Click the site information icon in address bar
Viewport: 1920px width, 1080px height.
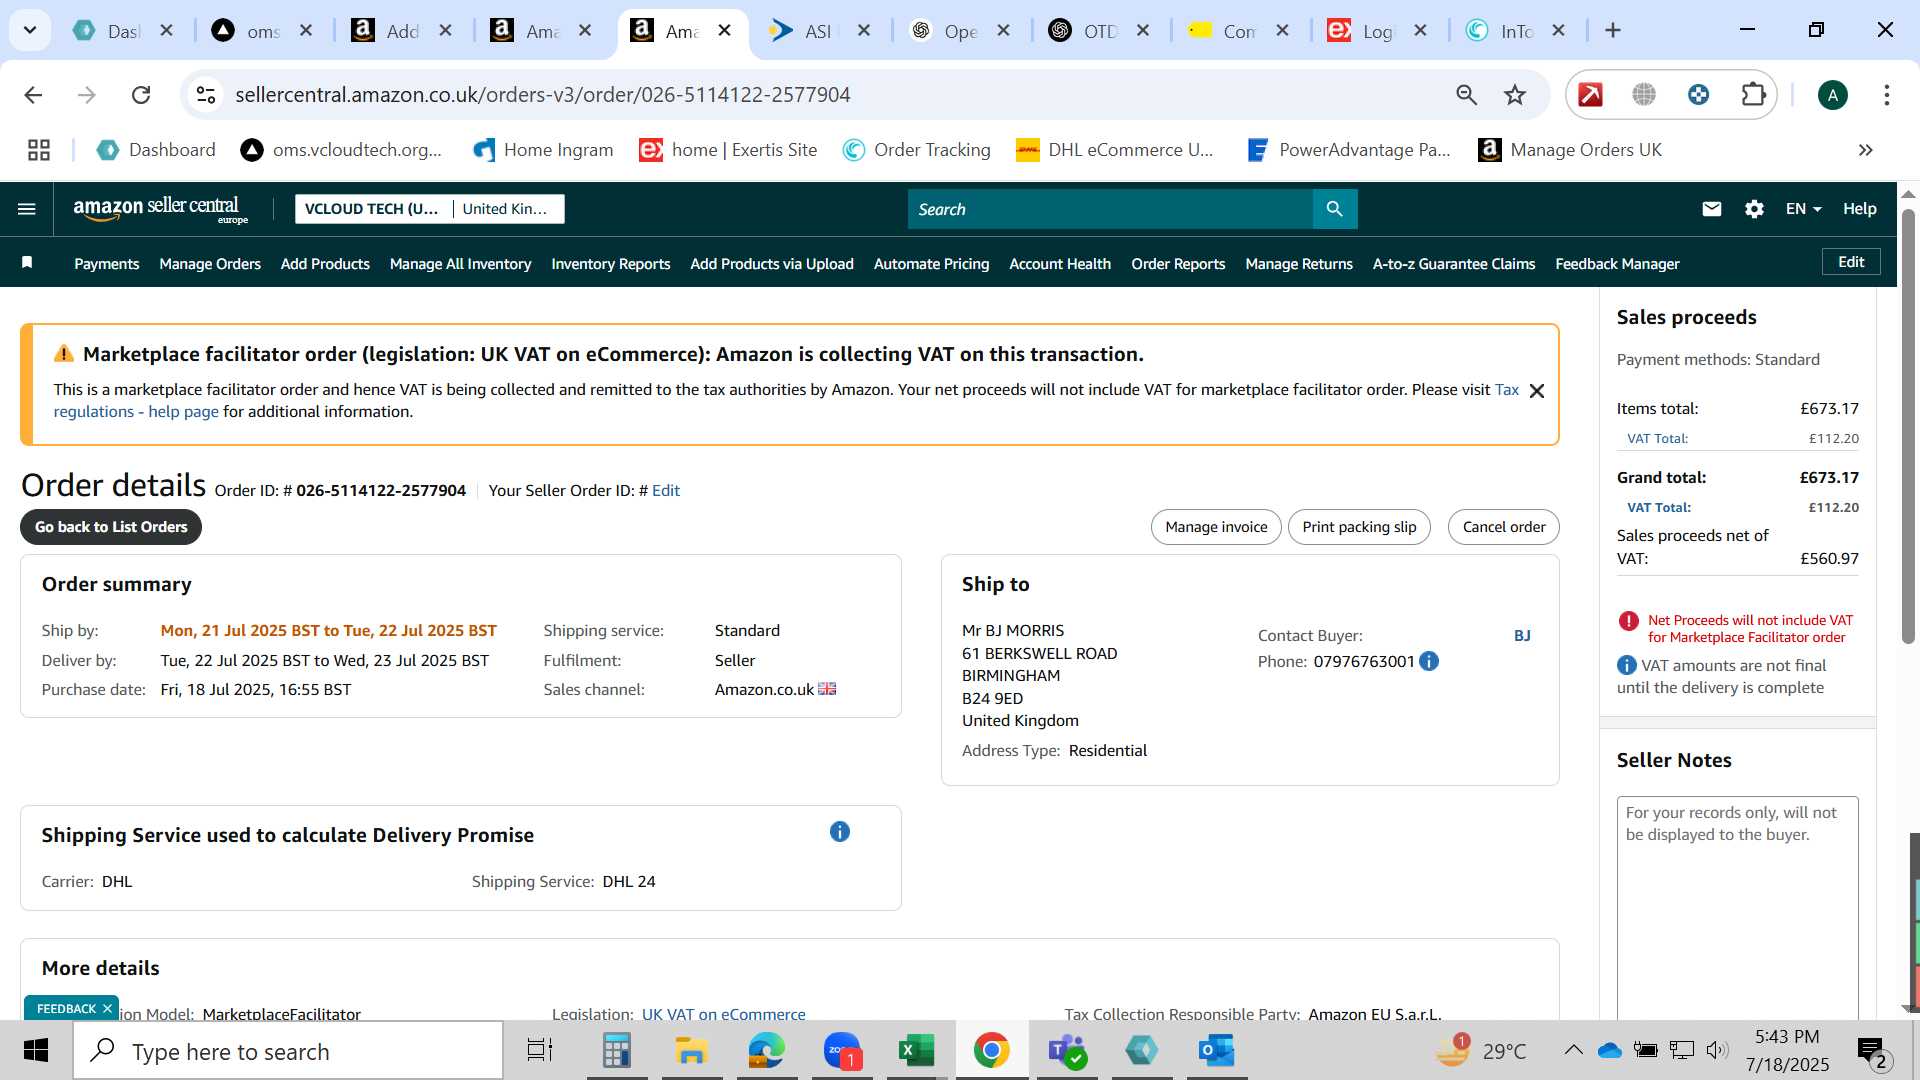click(206, 95)
